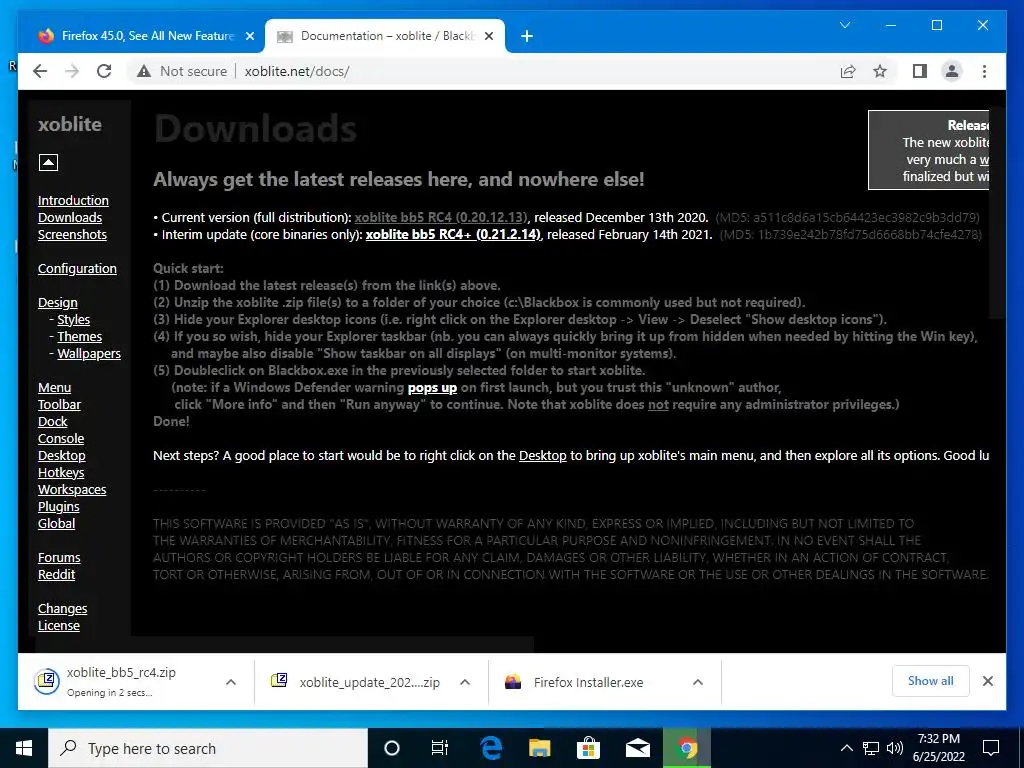Open the Themes sub-section
This screenshot has height=768, width=1024.
[80, 336]
